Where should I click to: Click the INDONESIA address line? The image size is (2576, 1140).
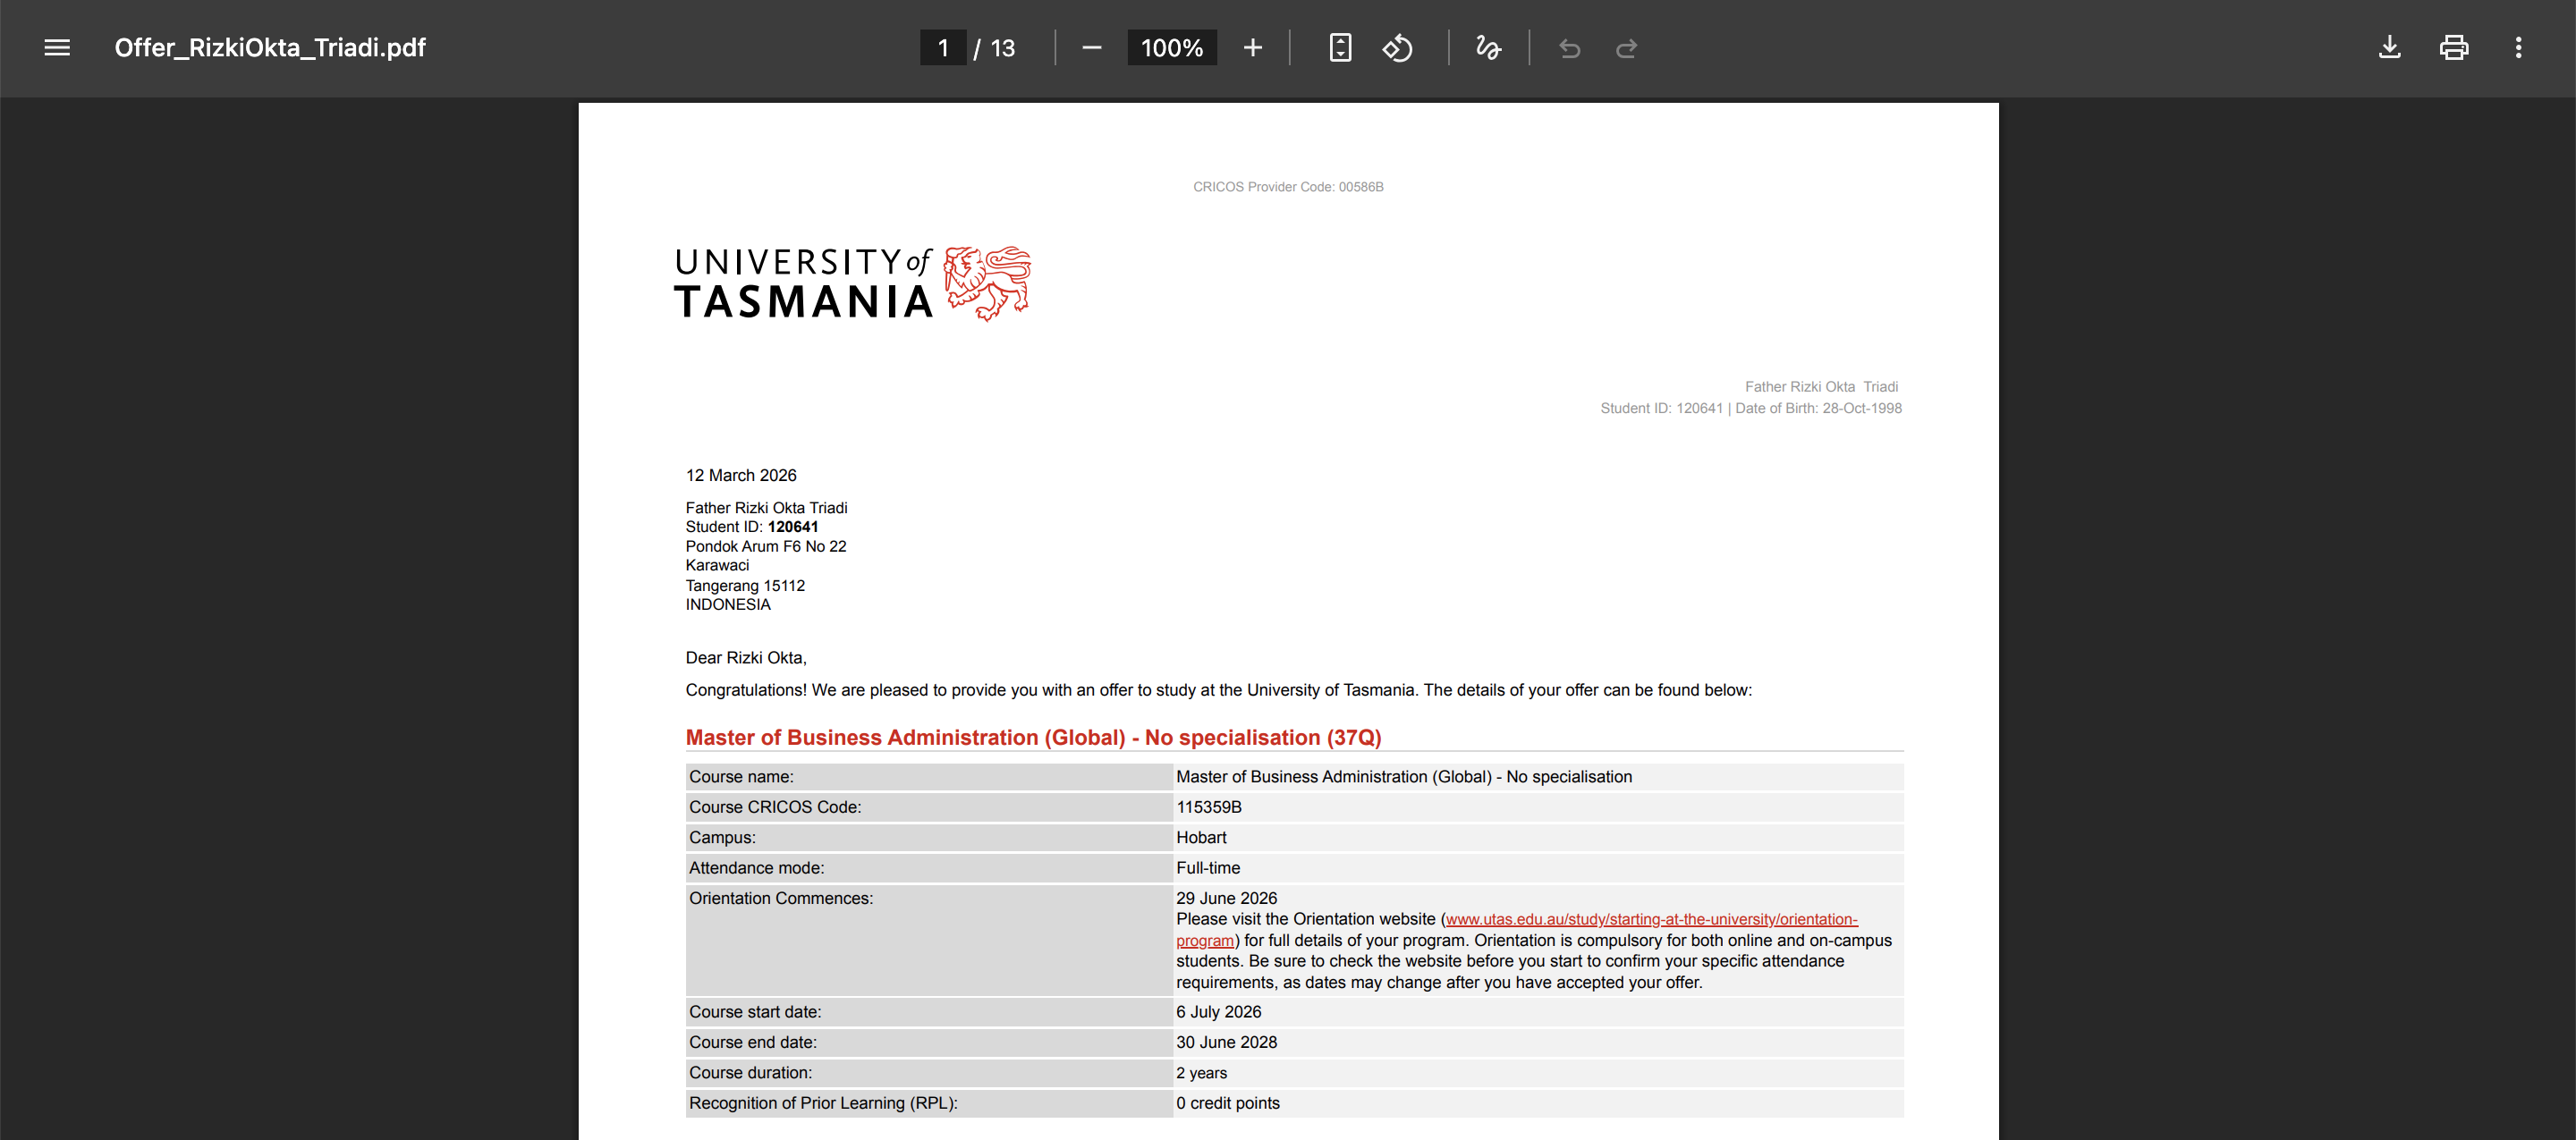tap(728, 605)
